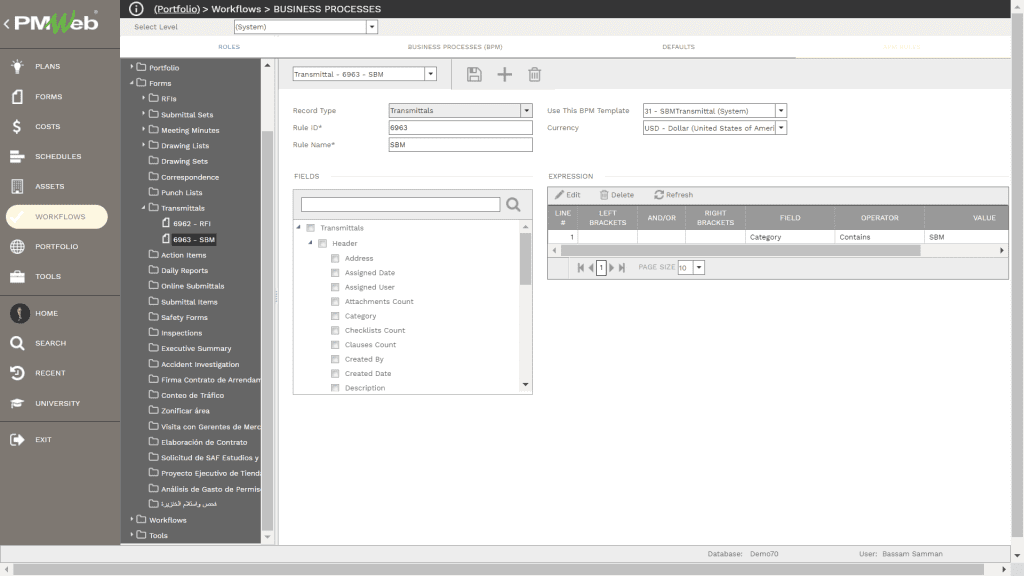Click the Add new rule plus icon
This screenshot has width=1024, height=576.
(504, 74)
